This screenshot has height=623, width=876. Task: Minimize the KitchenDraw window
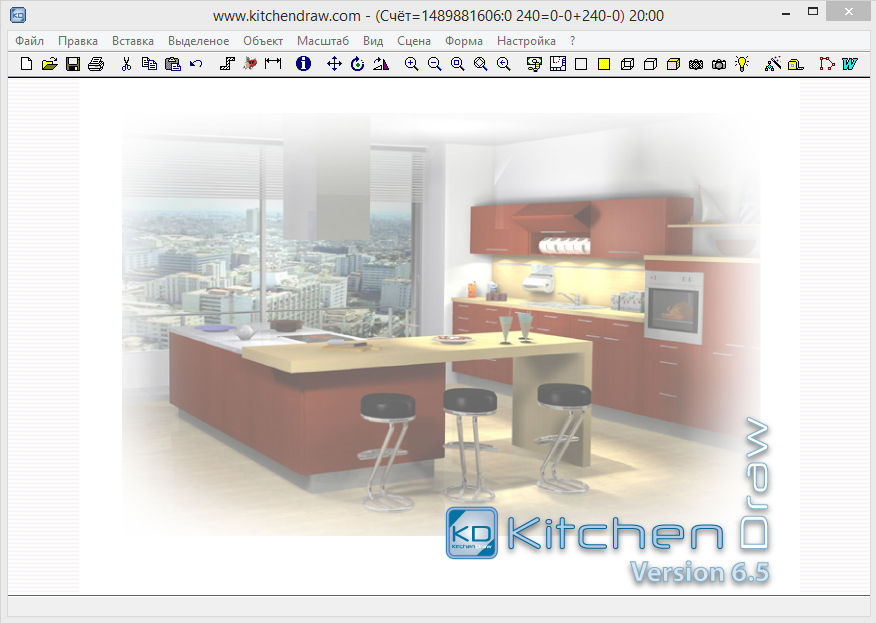tap(786, 13)
